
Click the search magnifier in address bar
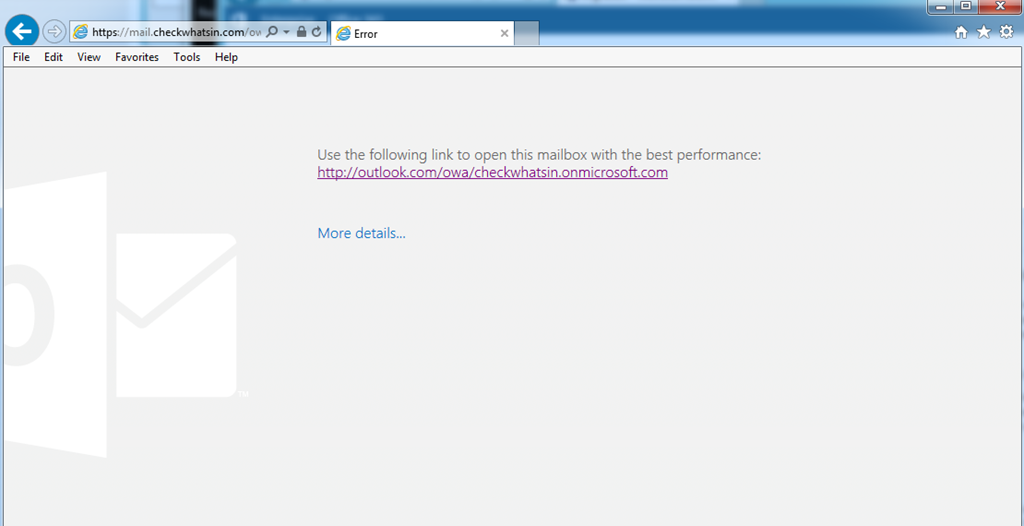[x=273, y=31]
